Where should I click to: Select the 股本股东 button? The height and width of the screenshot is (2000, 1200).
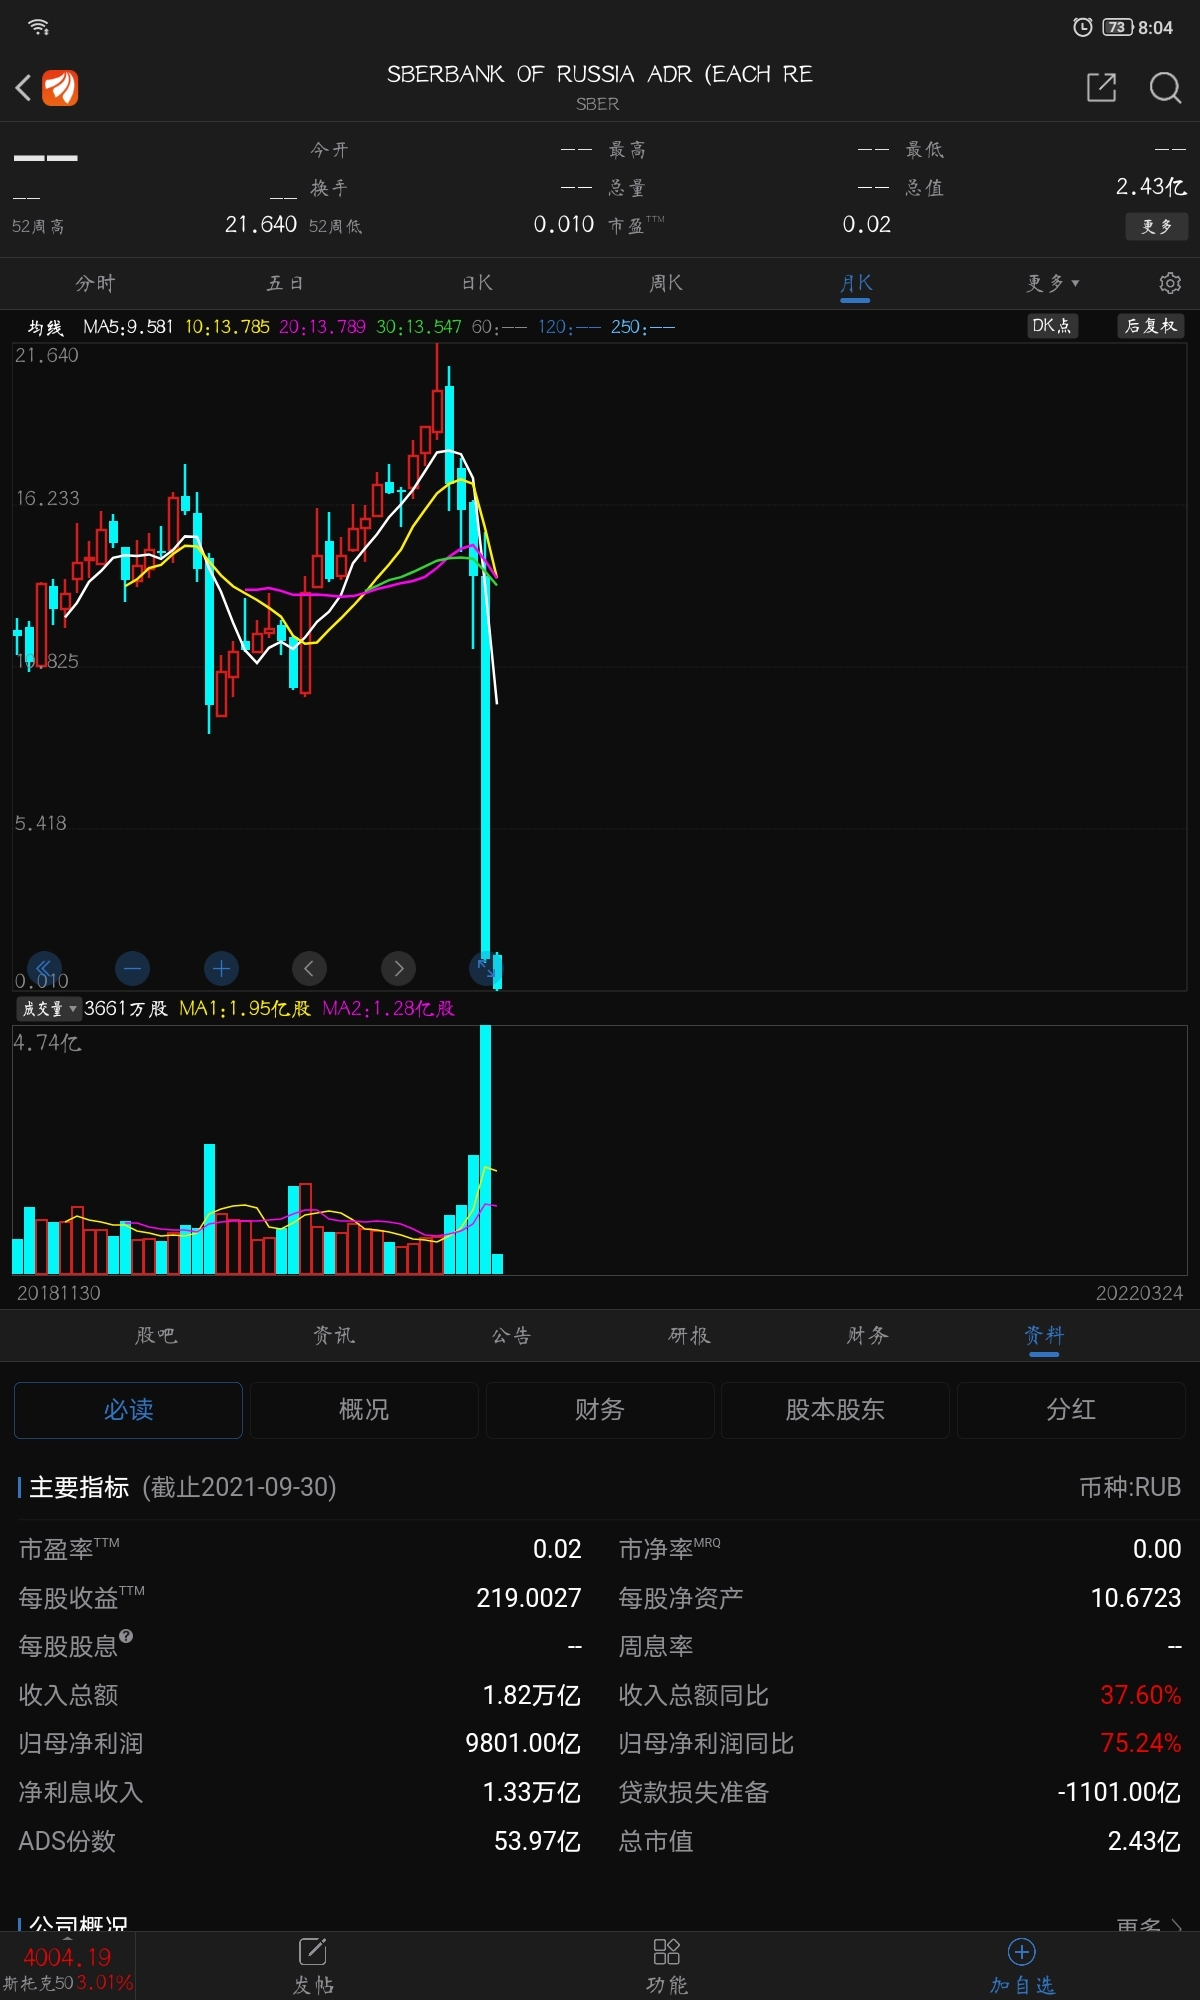tap(835, 1410)
